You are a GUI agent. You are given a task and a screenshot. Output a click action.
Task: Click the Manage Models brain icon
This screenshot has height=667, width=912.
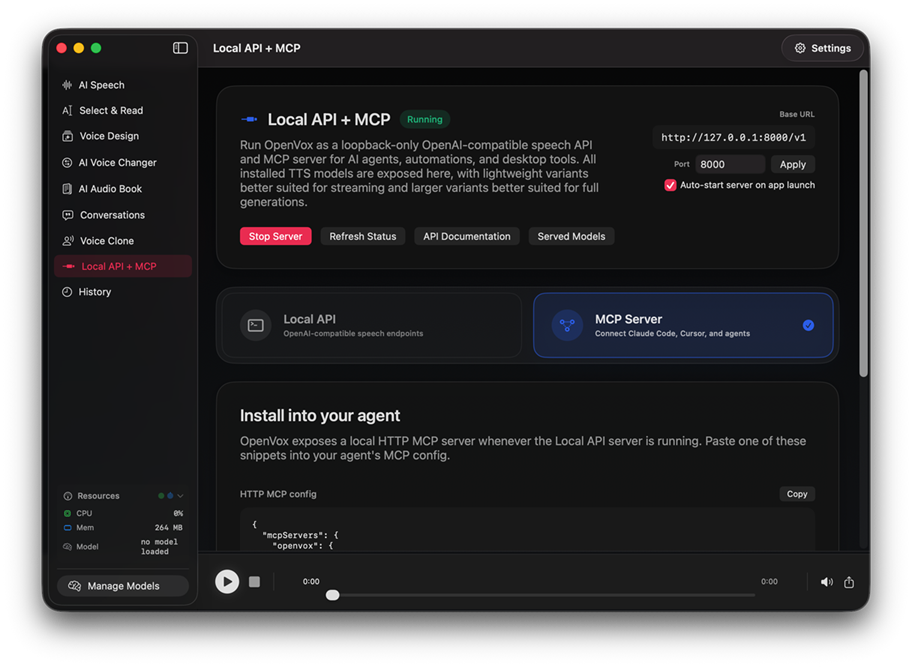(x=74, y=586)
